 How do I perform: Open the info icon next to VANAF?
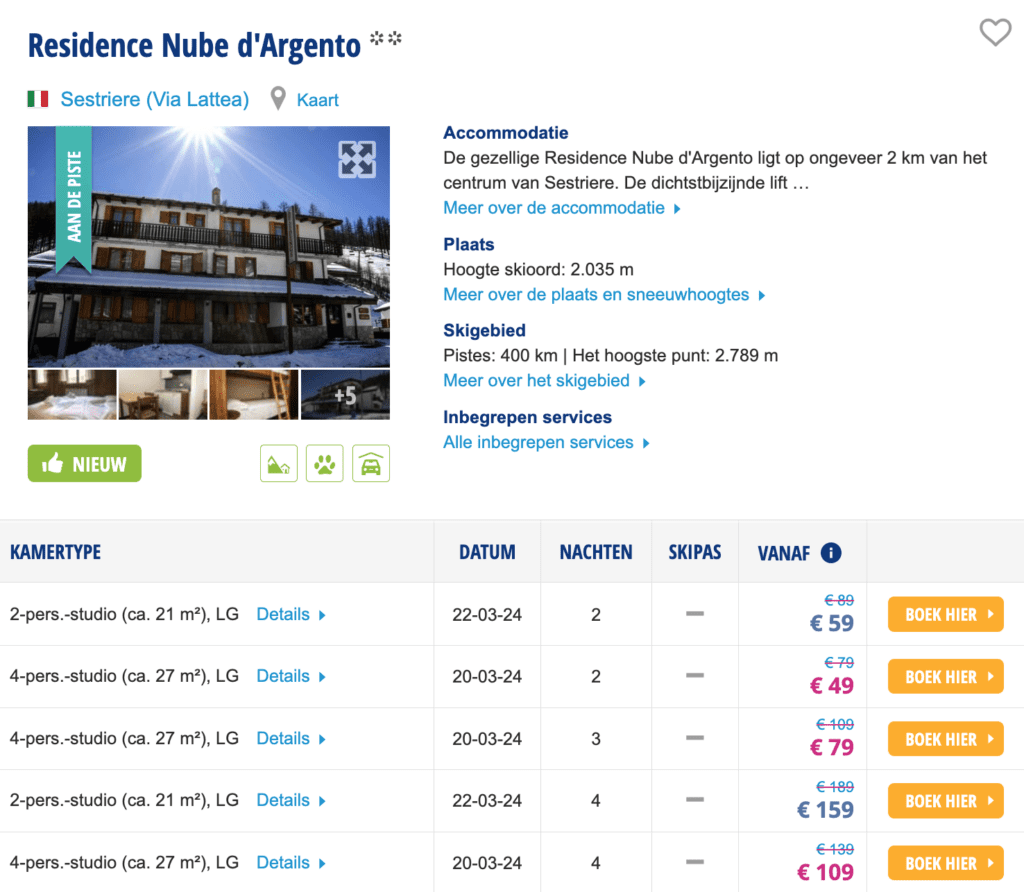[830, 553]
